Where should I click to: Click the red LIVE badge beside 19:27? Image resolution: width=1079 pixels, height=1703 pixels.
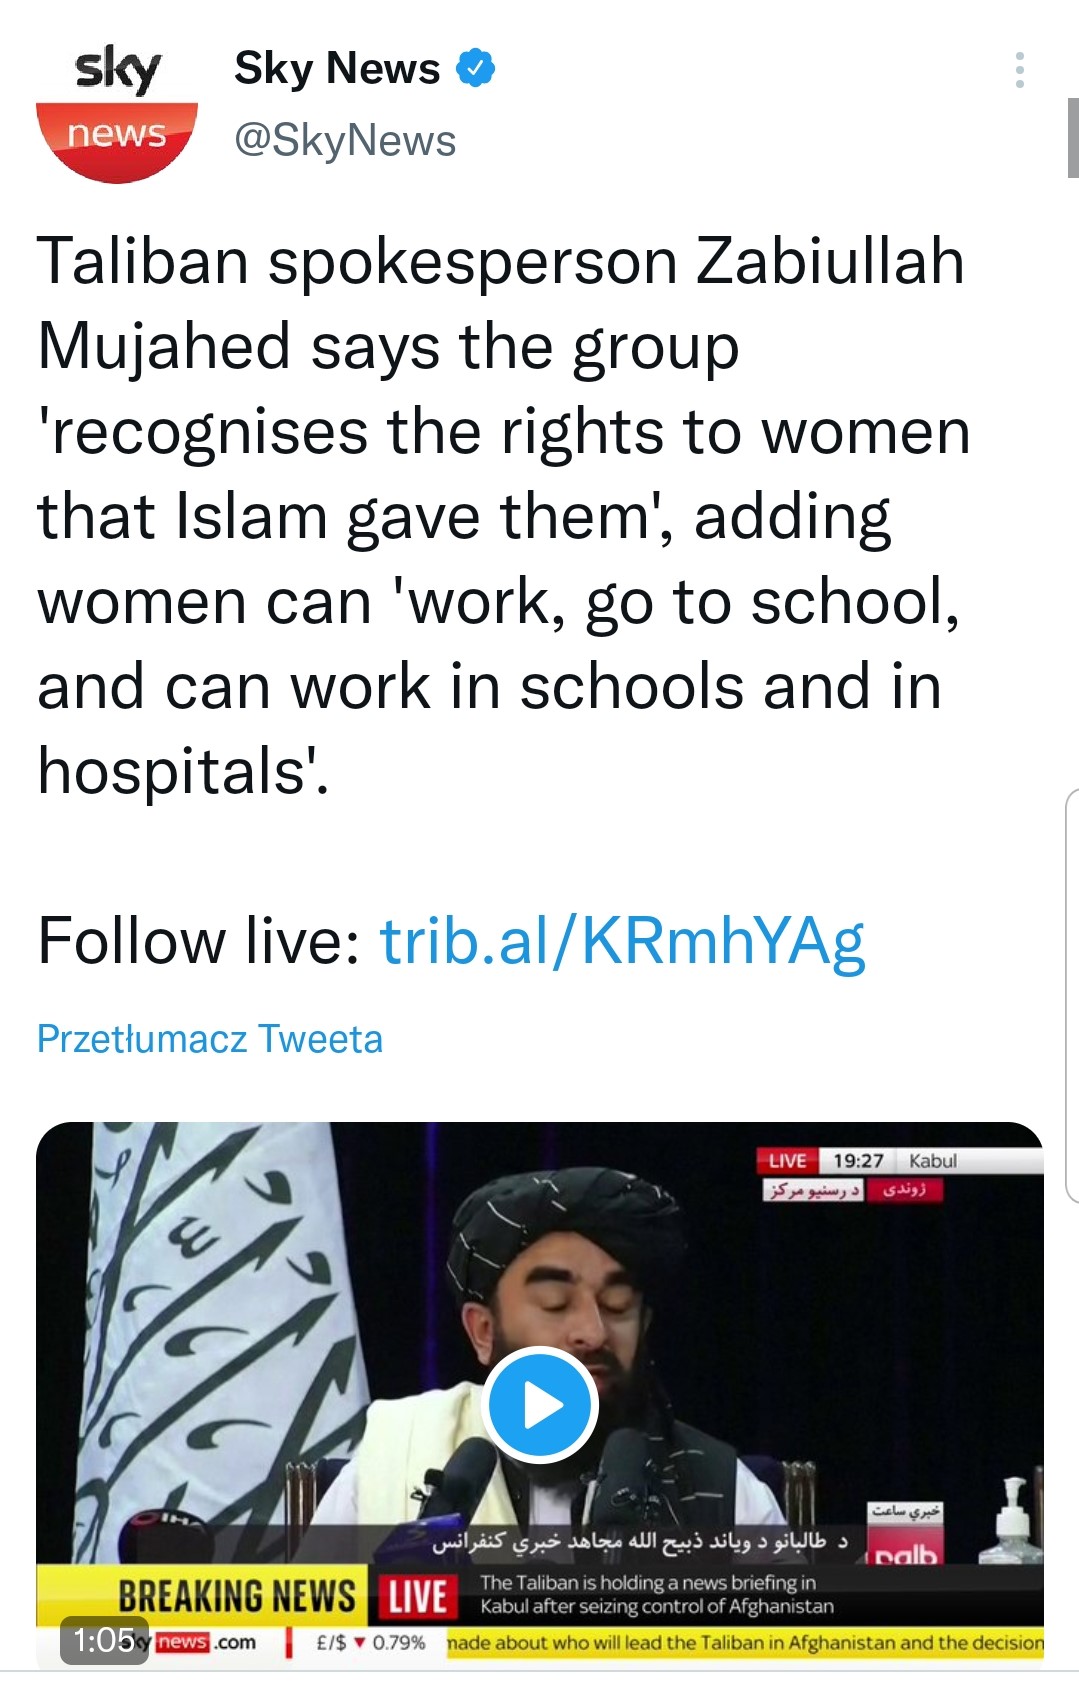(x=787, y=1160)
